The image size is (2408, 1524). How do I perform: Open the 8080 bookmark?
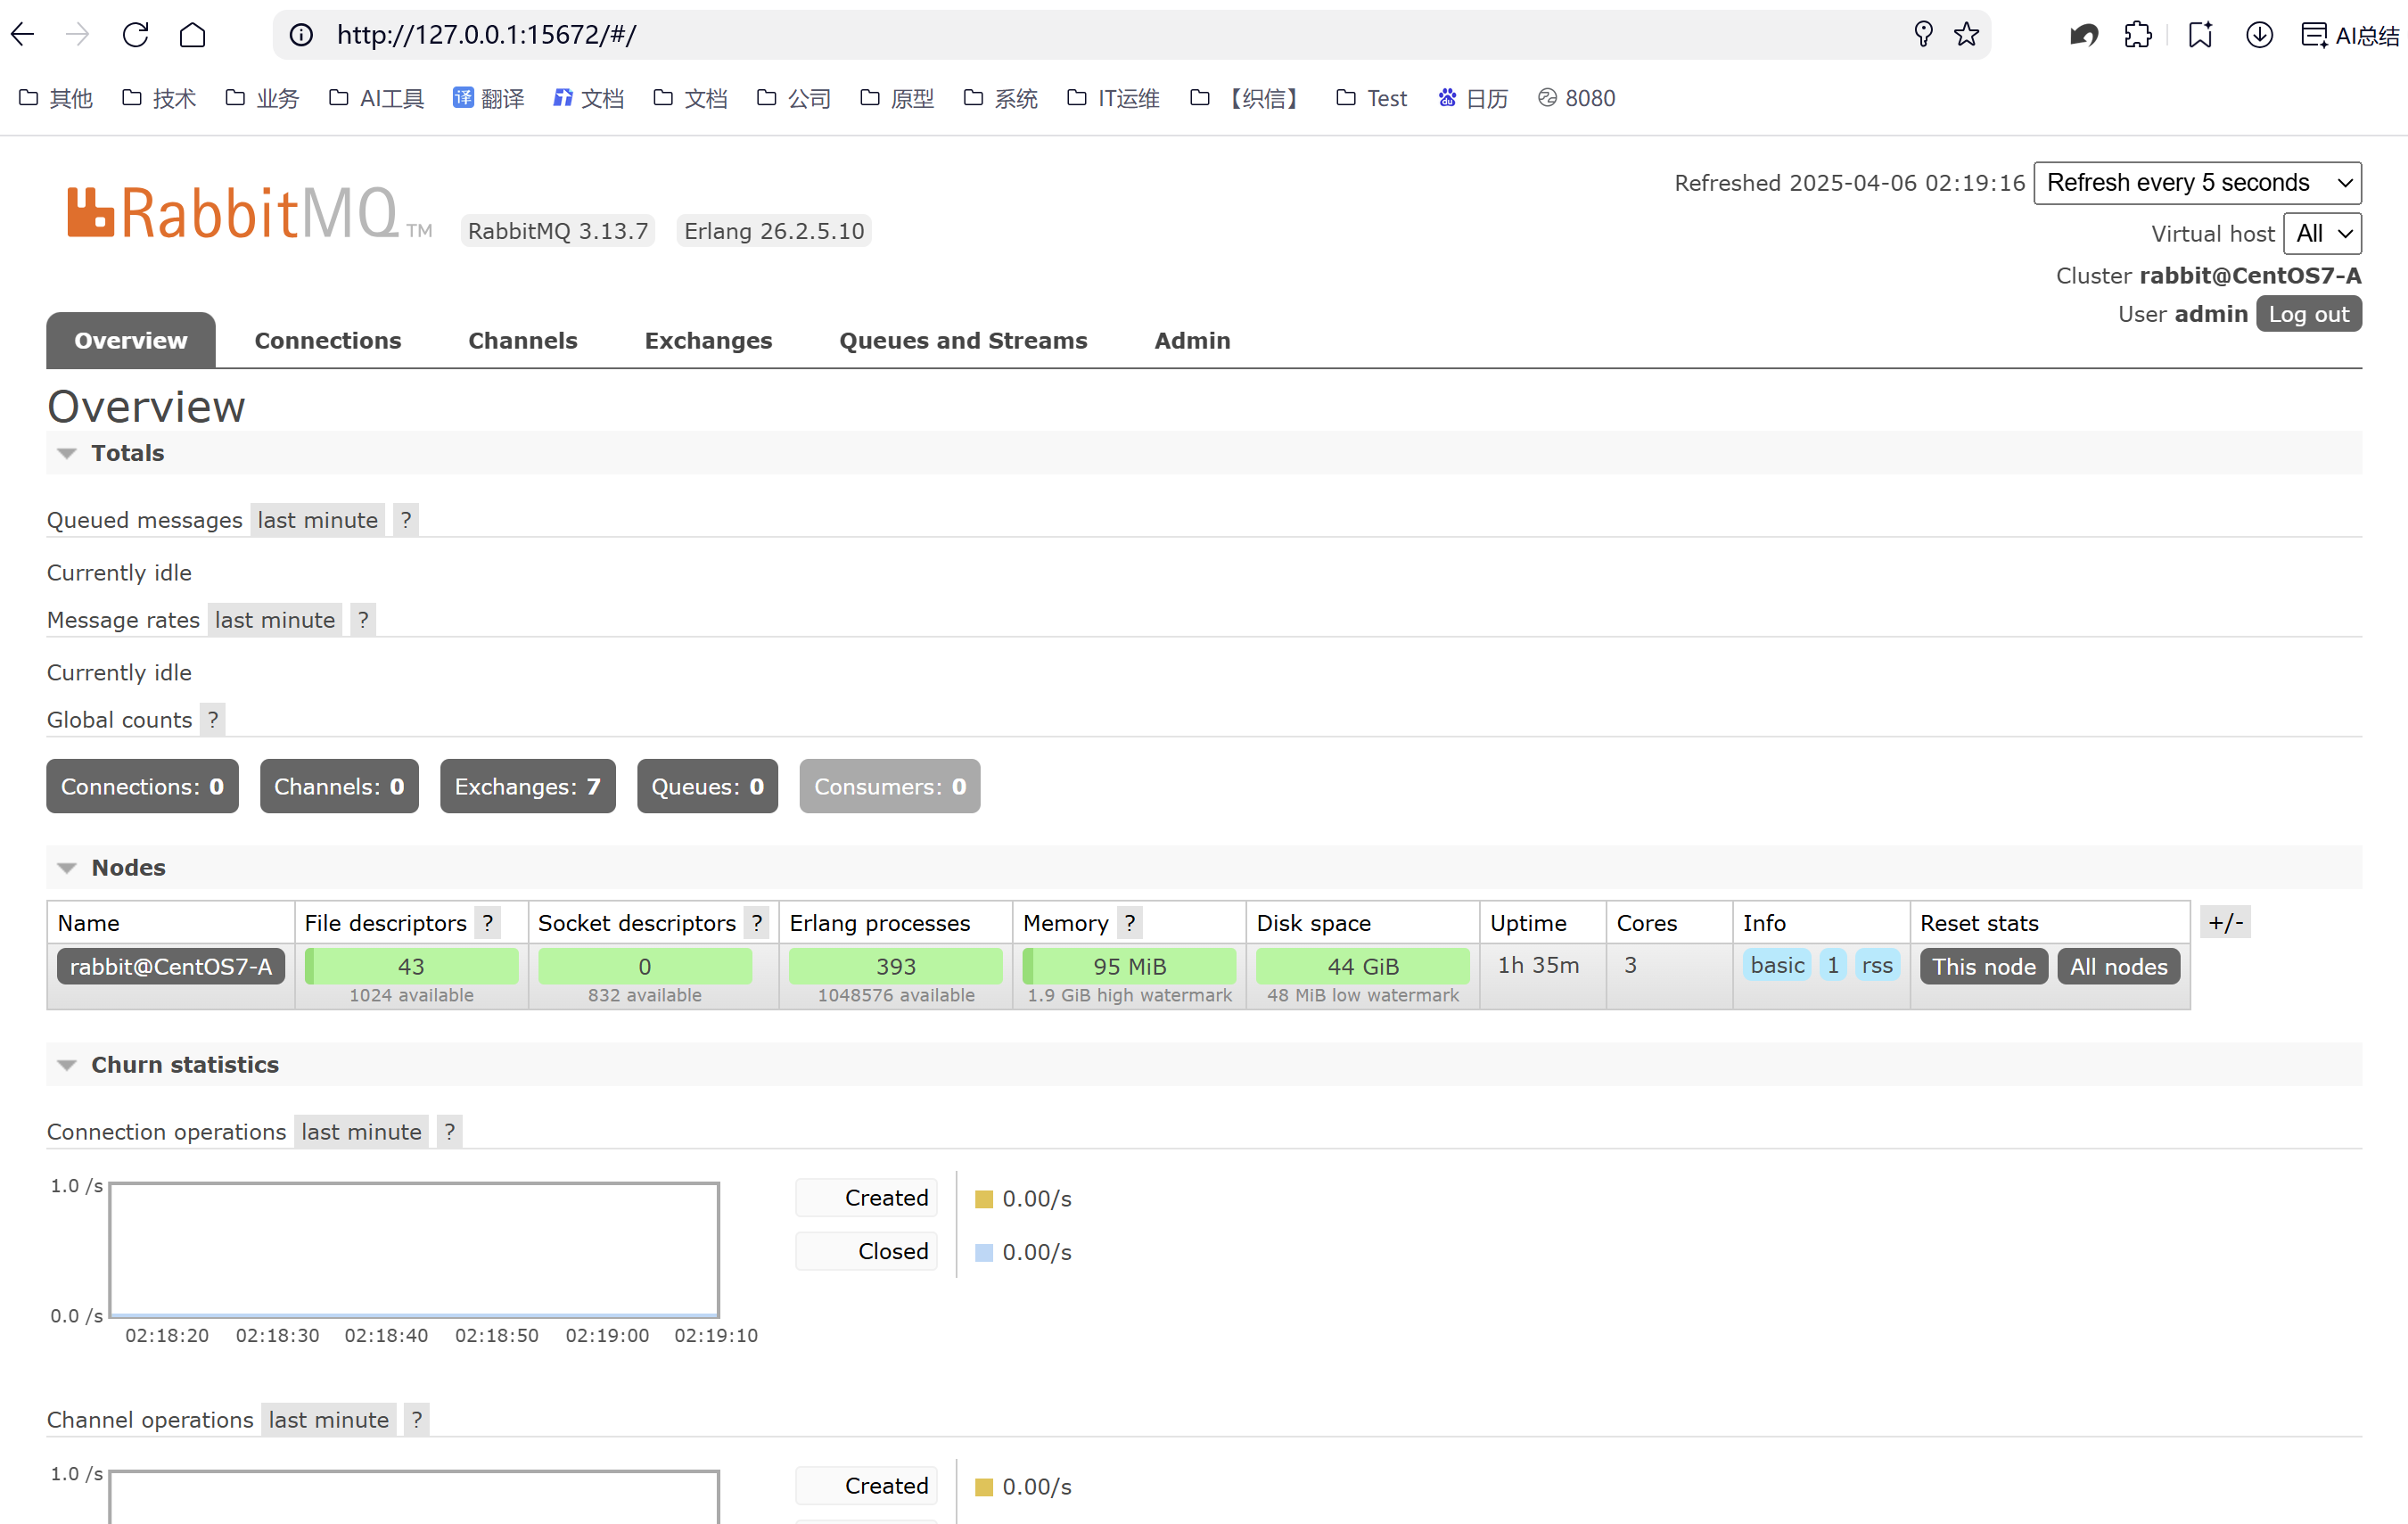[1576, 98]
